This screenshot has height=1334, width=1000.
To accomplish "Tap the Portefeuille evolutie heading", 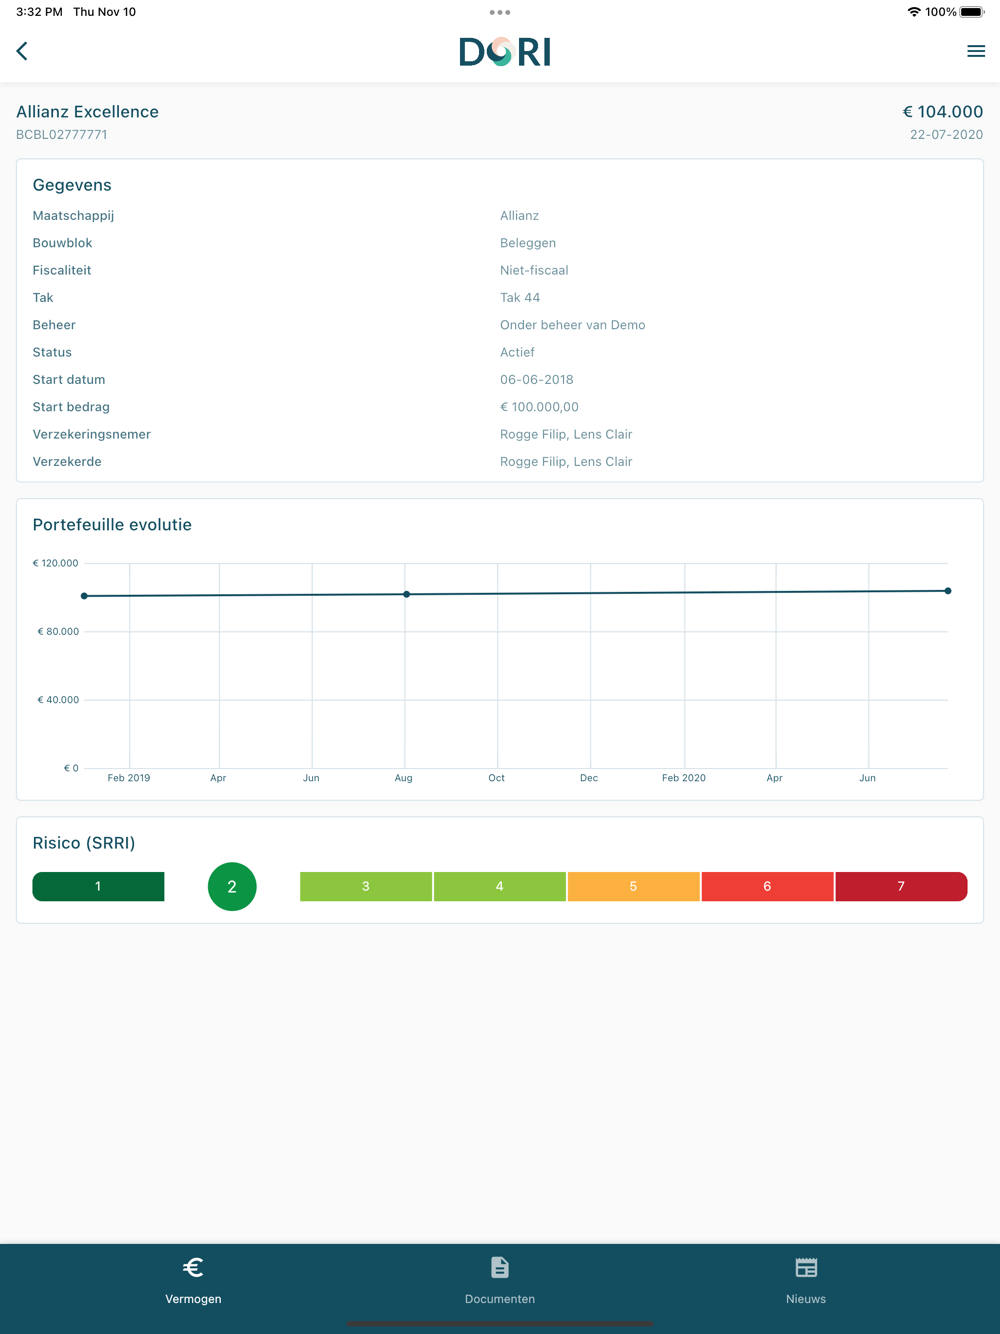I will [x=112, y=525].
